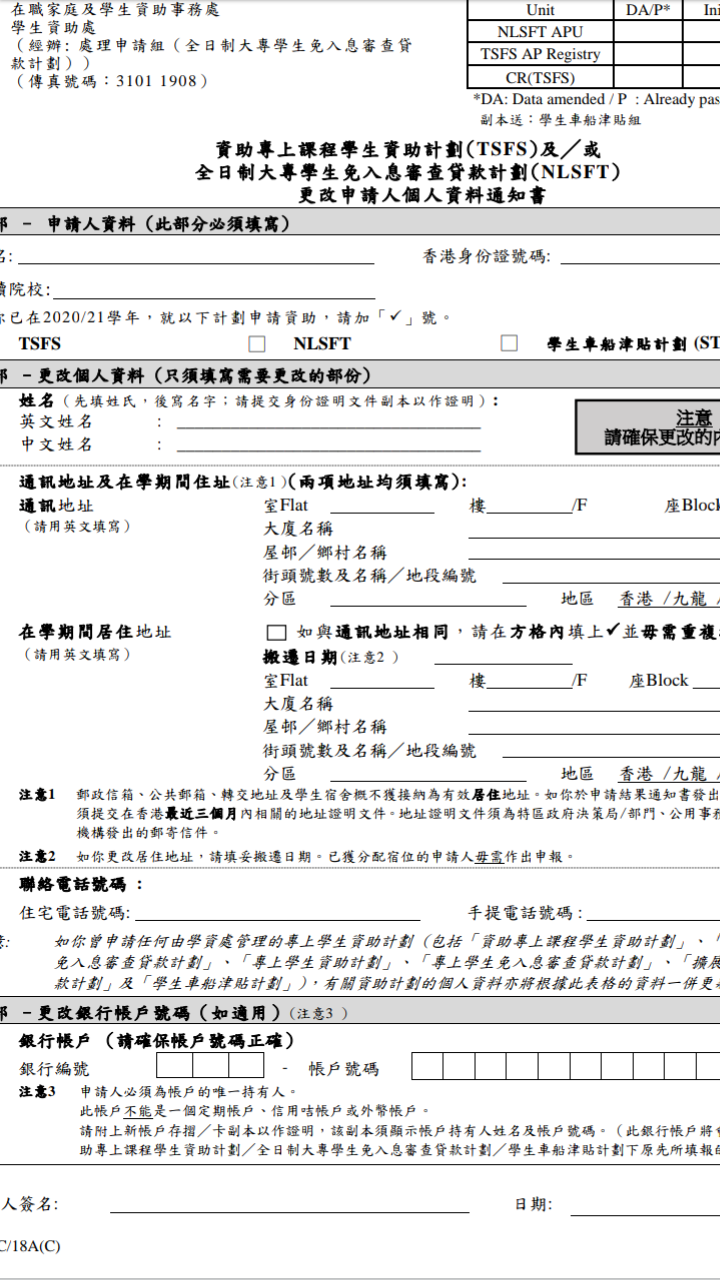The image size is (720, 1280).
Task: Select the empty DA/P* cell for CR(TSFS)
Action: pyautogui.click(x=648, y=77)
